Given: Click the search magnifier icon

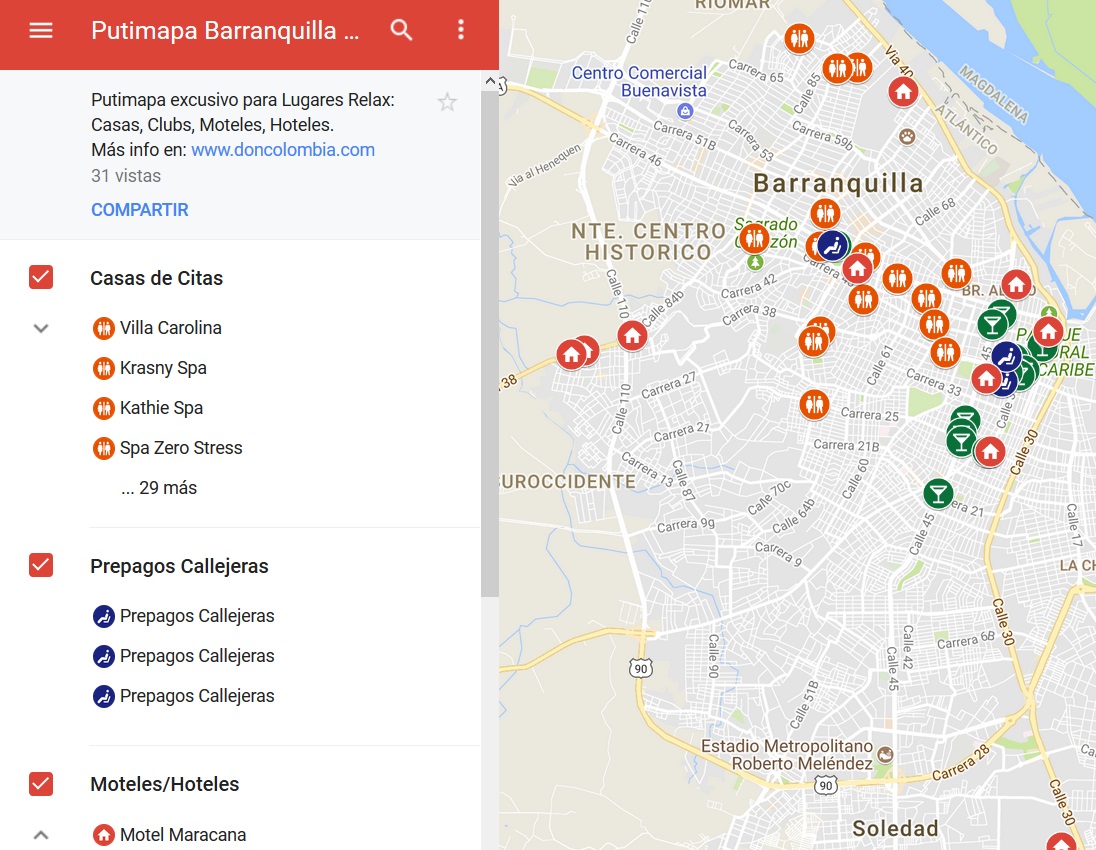Looking at the screenshot, I should click(401, 30).
